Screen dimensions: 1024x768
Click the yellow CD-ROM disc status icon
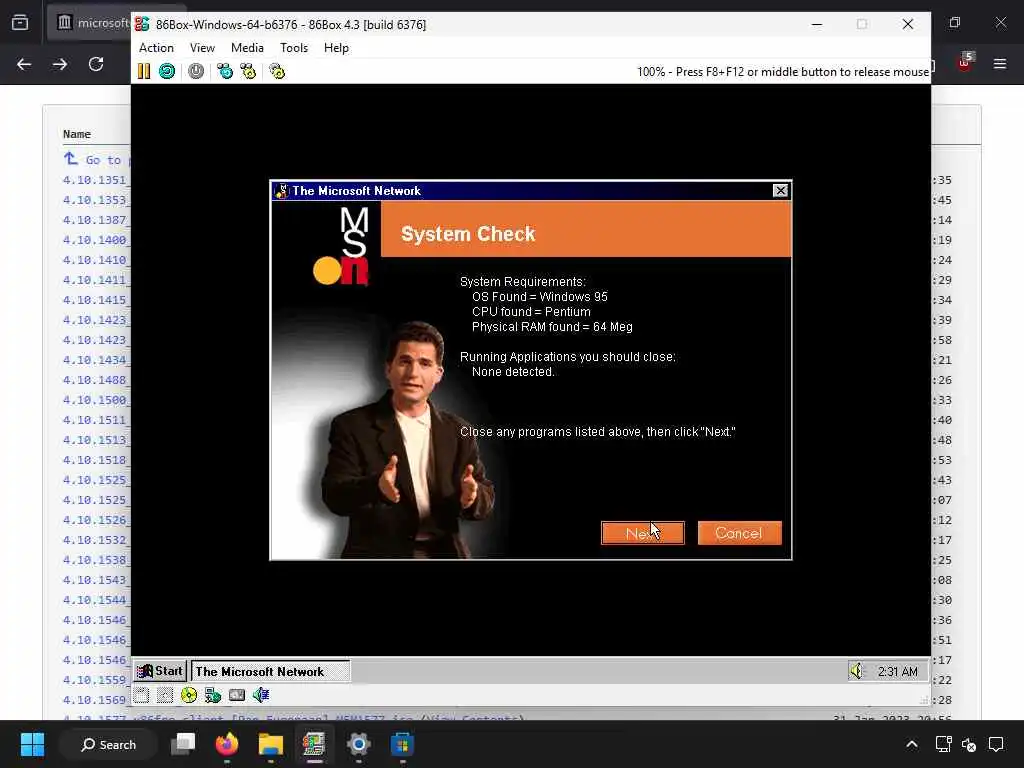click(x=189, y=695)
